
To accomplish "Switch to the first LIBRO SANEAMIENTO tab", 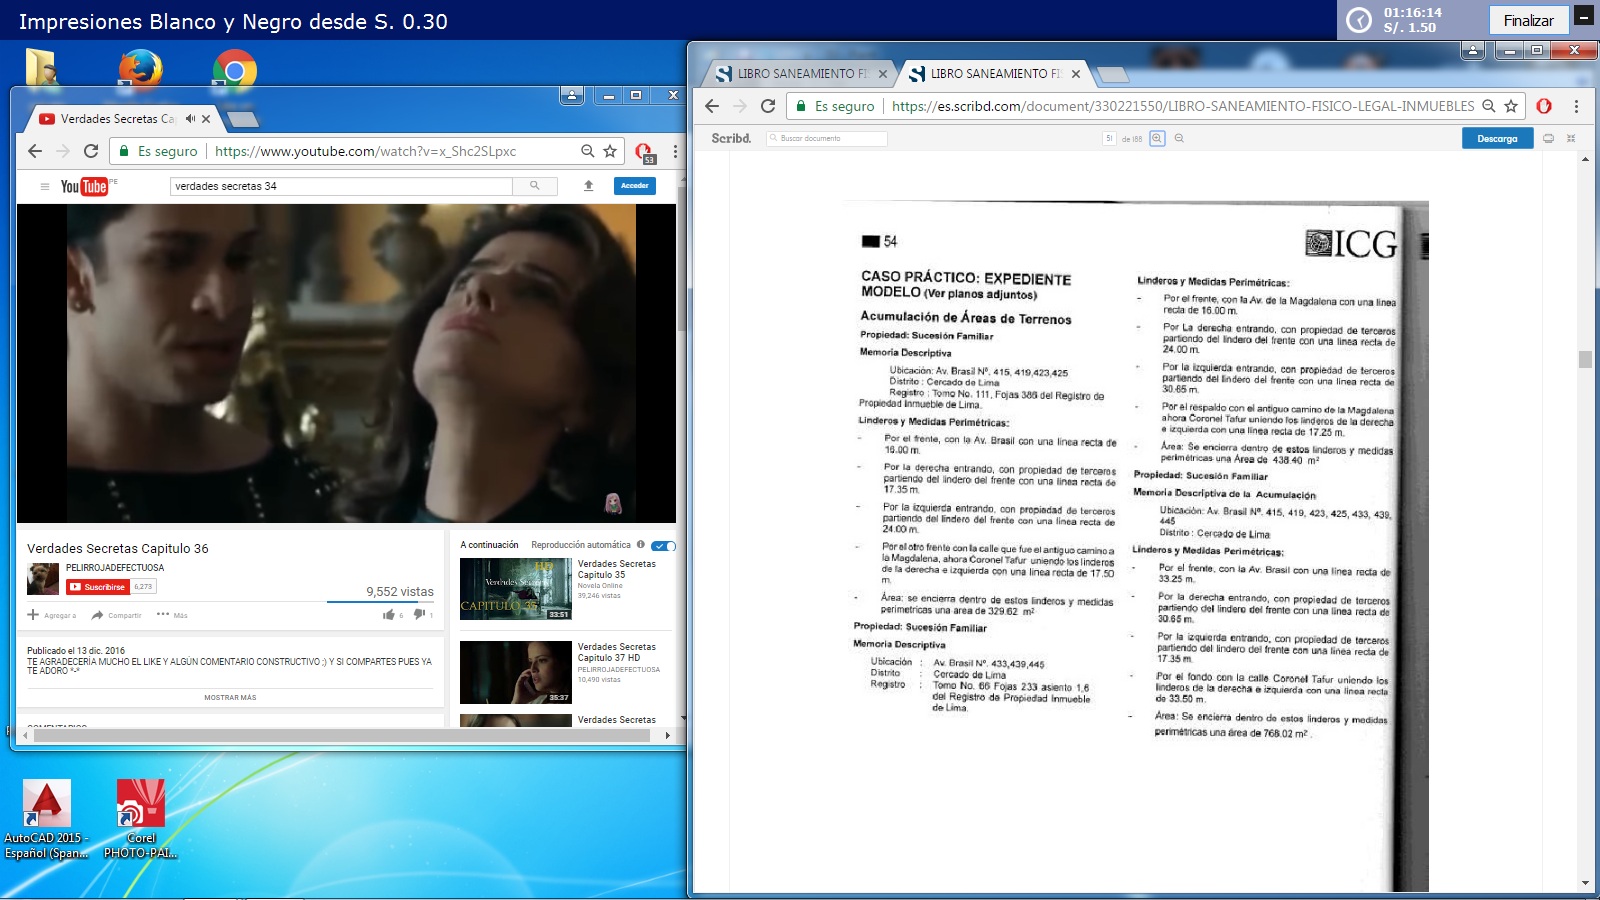I will click(x=796, y=74).
